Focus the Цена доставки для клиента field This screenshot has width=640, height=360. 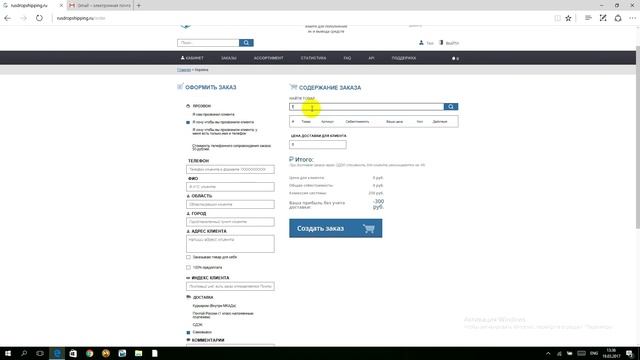tap(318, 144)
